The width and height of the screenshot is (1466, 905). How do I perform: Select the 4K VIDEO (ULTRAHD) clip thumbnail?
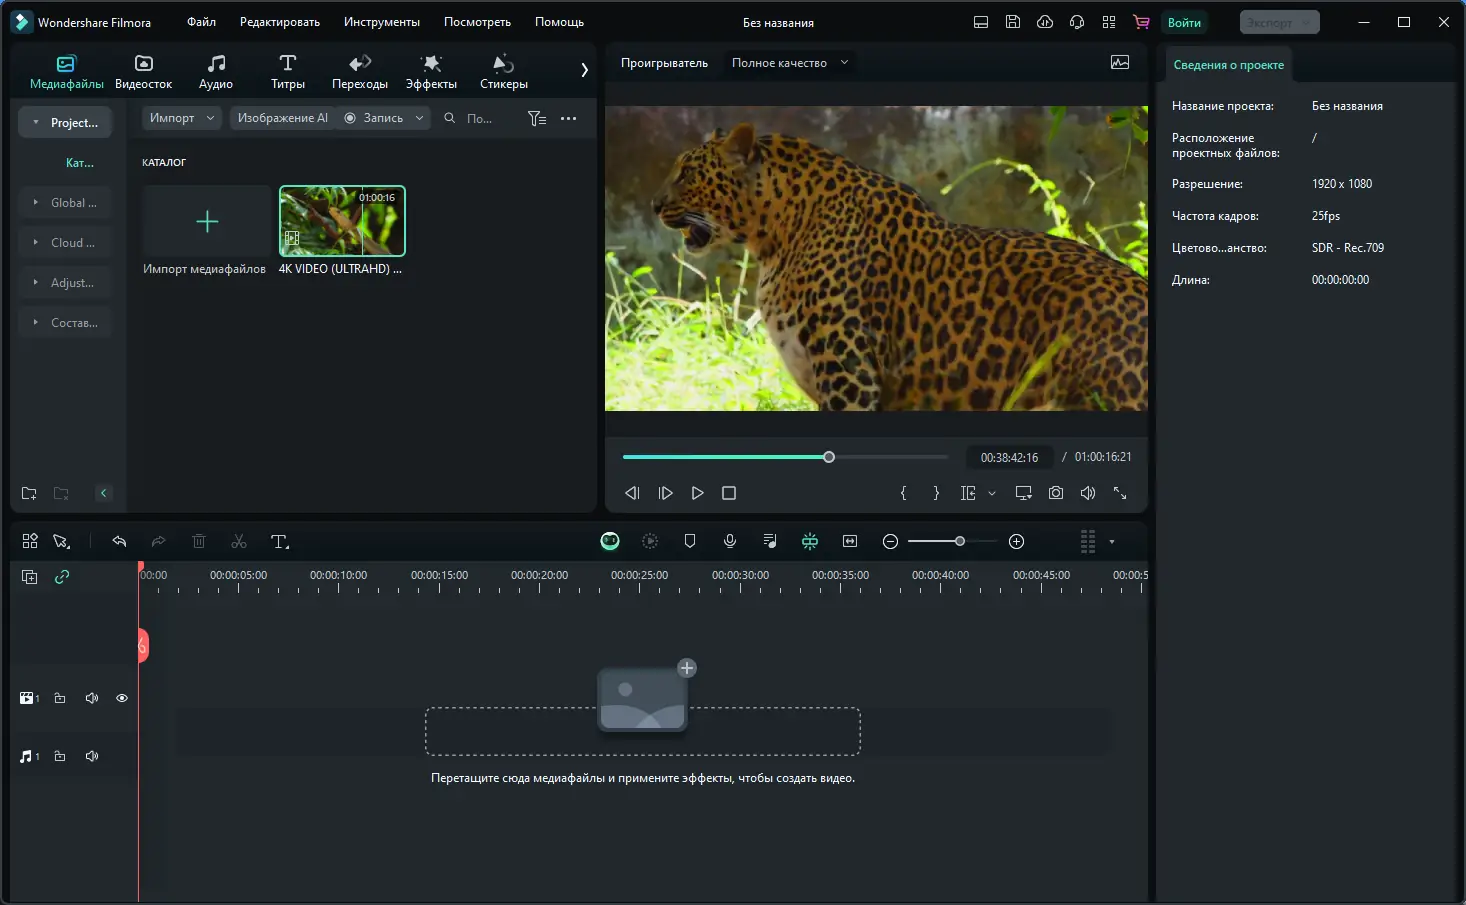(342, 221)
